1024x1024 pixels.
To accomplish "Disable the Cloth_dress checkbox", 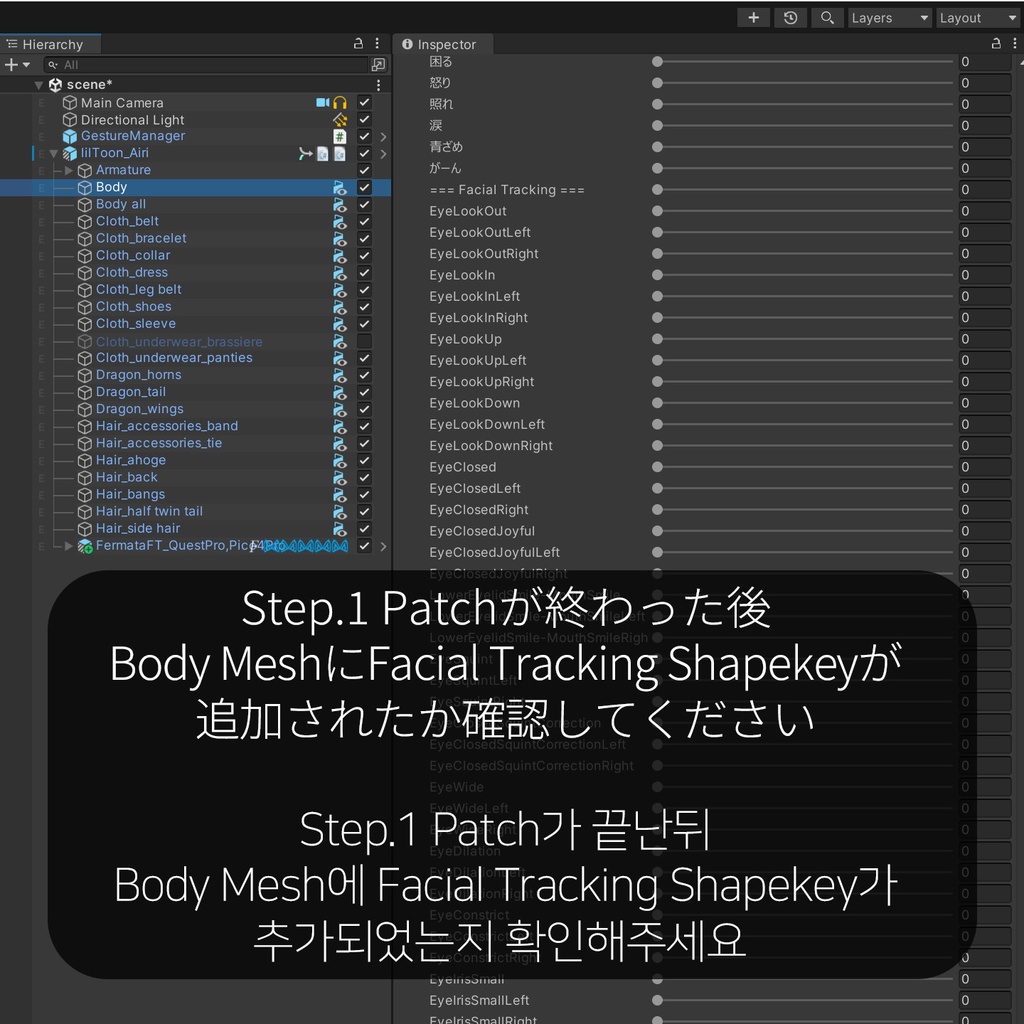I will click(x=364, y=272).
